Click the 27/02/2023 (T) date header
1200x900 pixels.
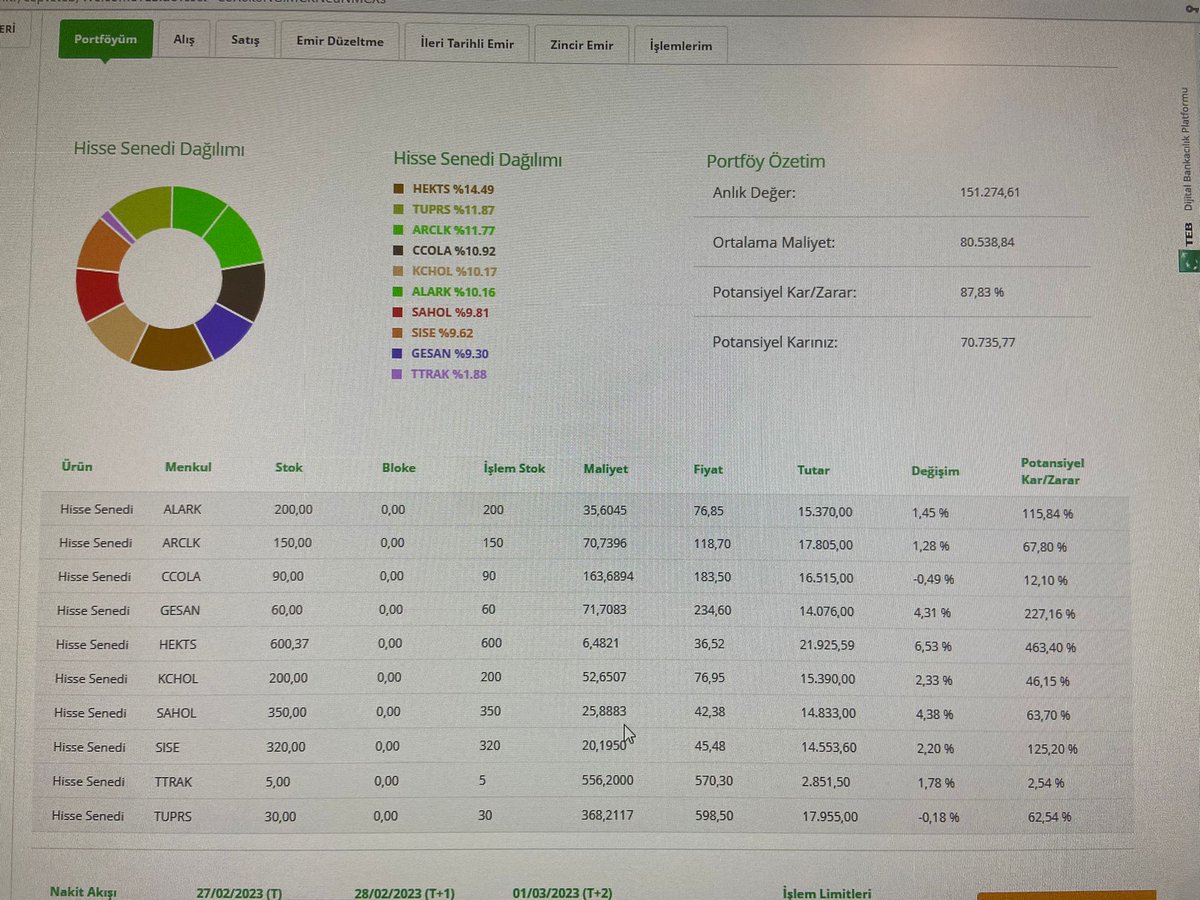(x=239, y=892)
